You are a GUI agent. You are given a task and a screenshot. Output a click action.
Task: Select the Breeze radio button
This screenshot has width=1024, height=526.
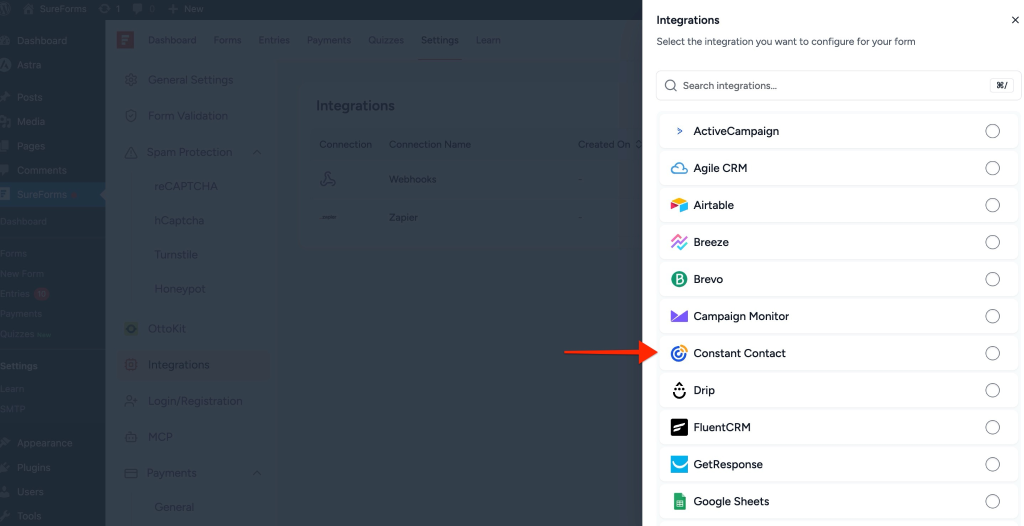point(993,242)
